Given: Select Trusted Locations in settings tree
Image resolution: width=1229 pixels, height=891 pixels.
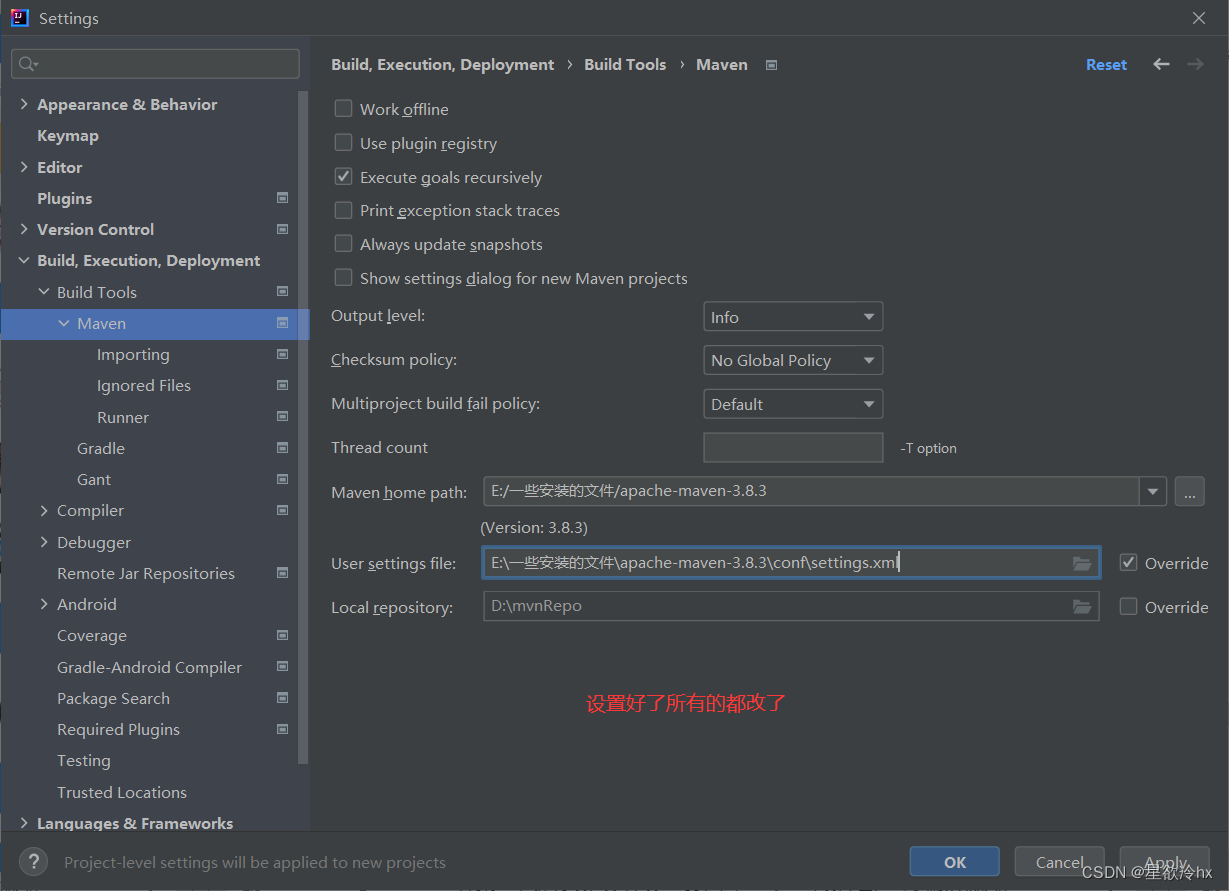Looking at the screenshot, I should [122, 792].
